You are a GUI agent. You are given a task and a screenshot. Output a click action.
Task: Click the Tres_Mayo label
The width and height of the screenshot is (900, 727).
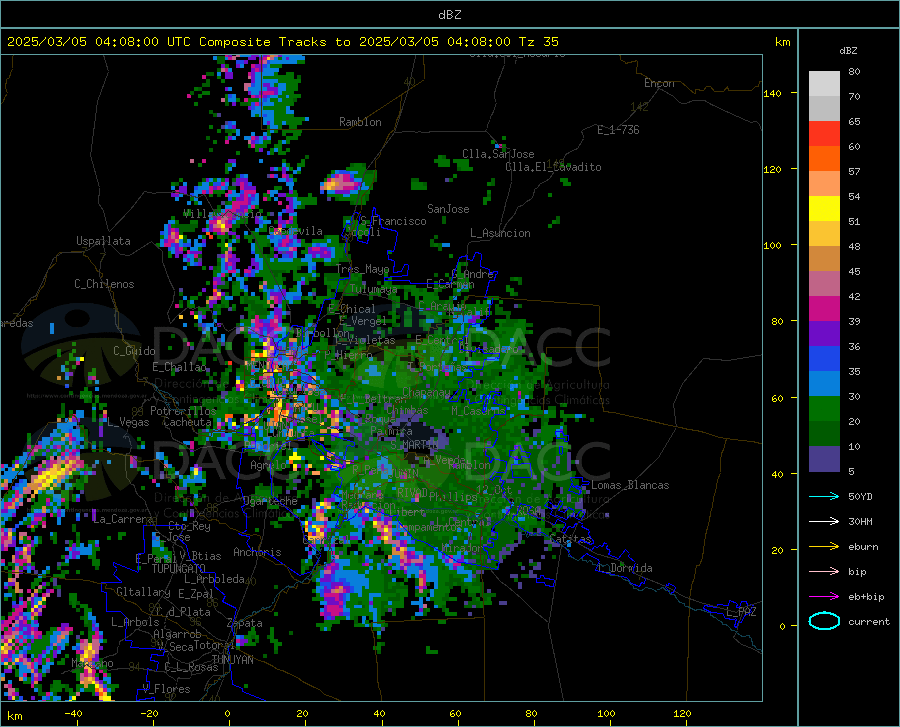[x=363, y=269]
